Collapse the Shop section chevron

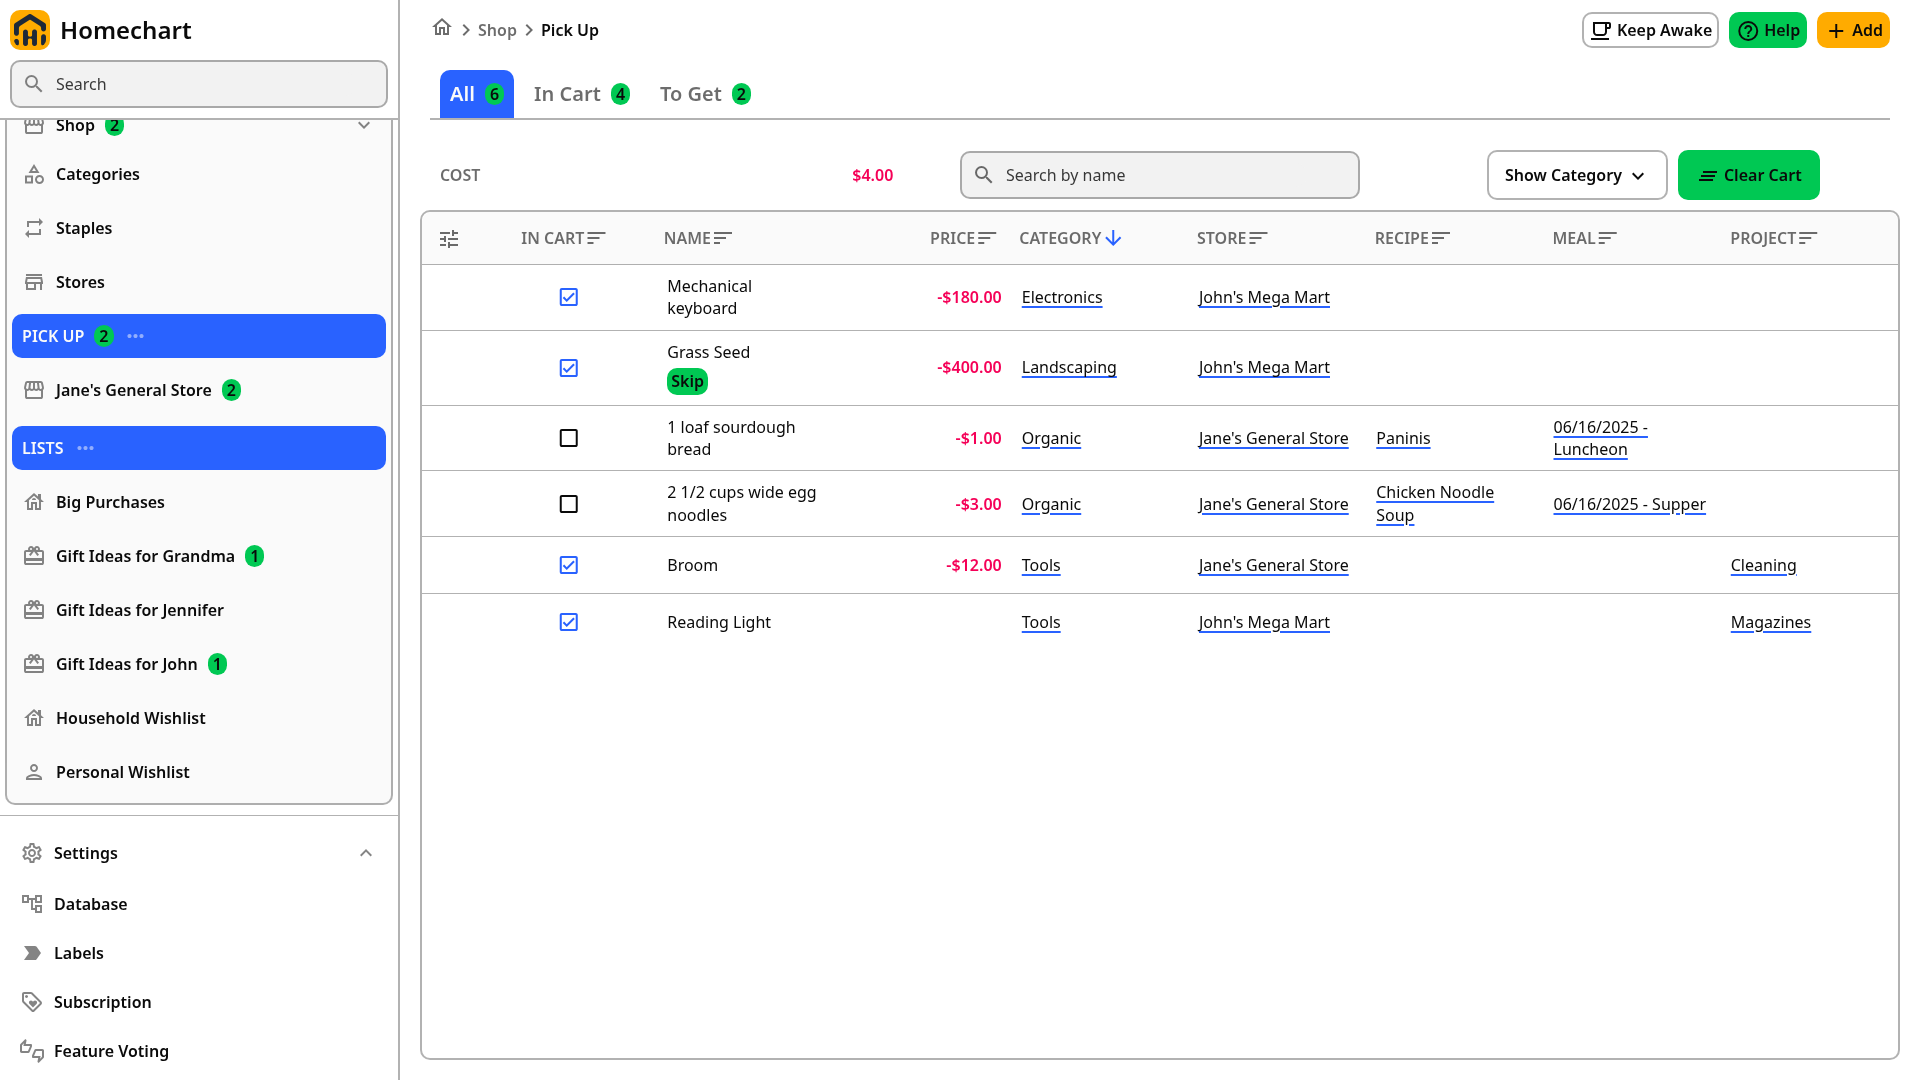coord(364,126)
